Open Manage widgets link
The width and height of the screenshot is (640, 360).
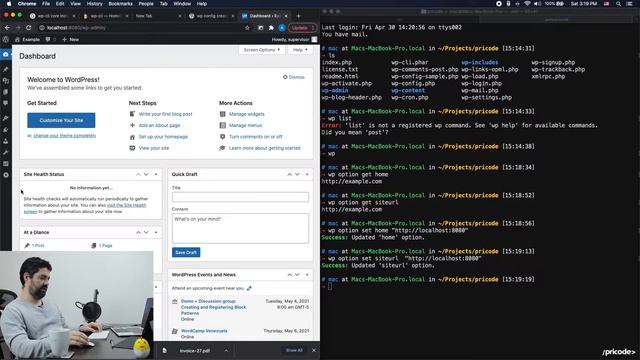click(247, 114)
